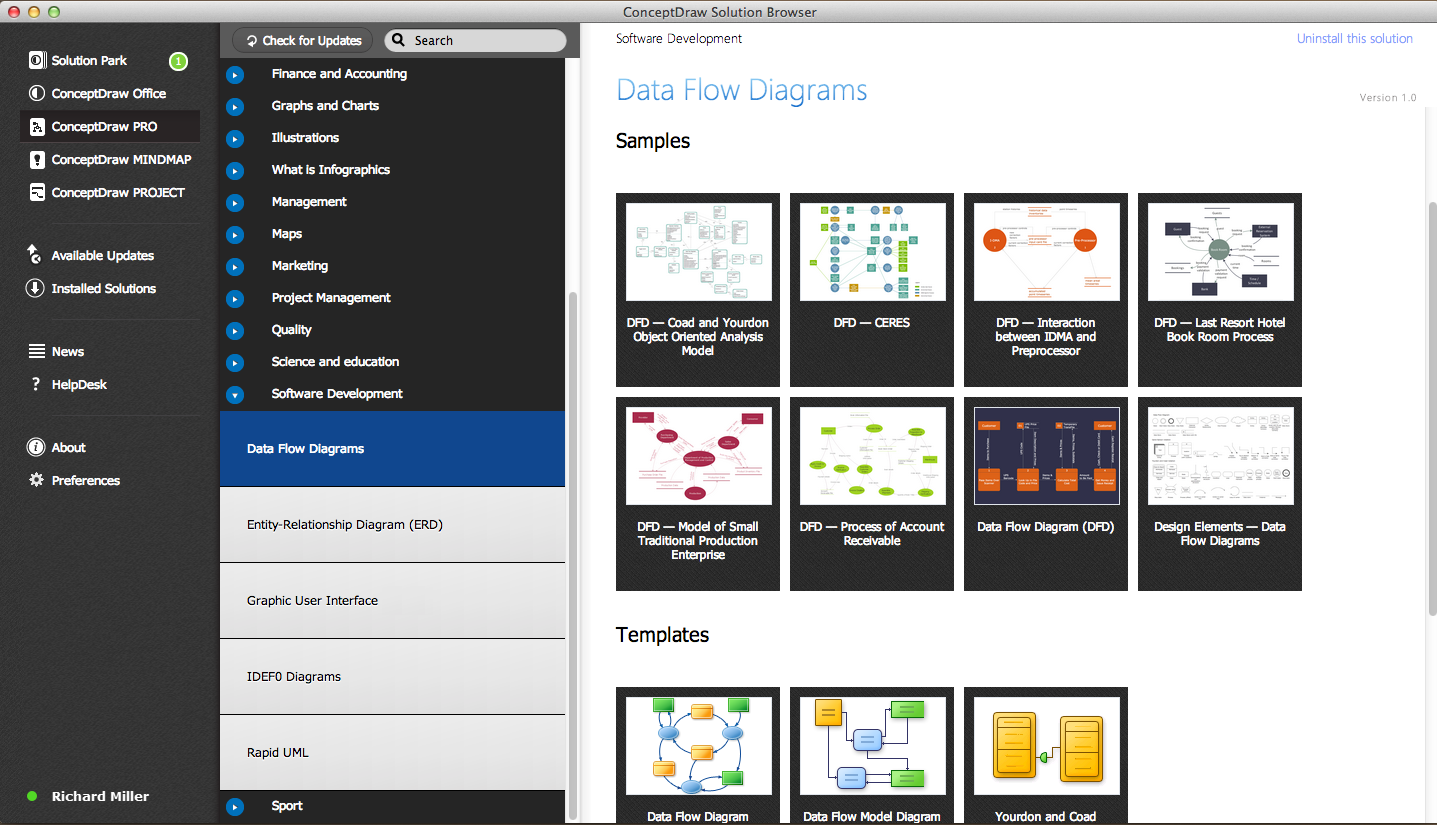
Task: Open the Yourdon and Coad template
Action: [1046, 755]
